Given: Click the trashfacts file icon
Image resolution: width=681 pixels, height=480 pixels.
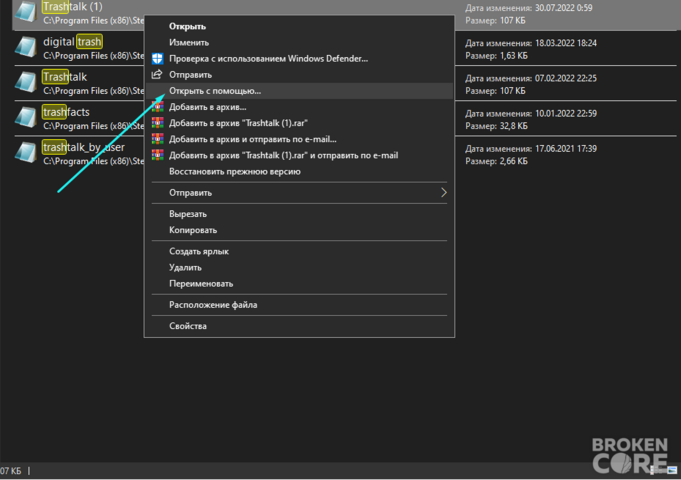Looking at the screenshot, I should pyautogui.click(x=26, y=117).
